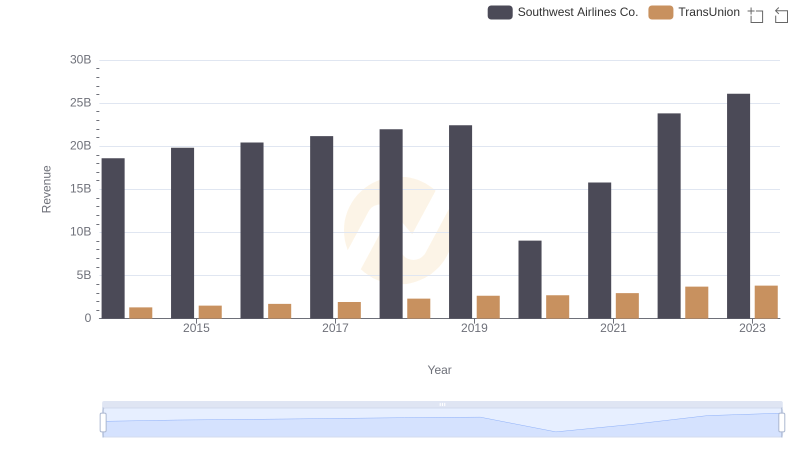800x461 pixels.
Task: Click the 2017 x-axis label
Action: (x=335, y=328)
